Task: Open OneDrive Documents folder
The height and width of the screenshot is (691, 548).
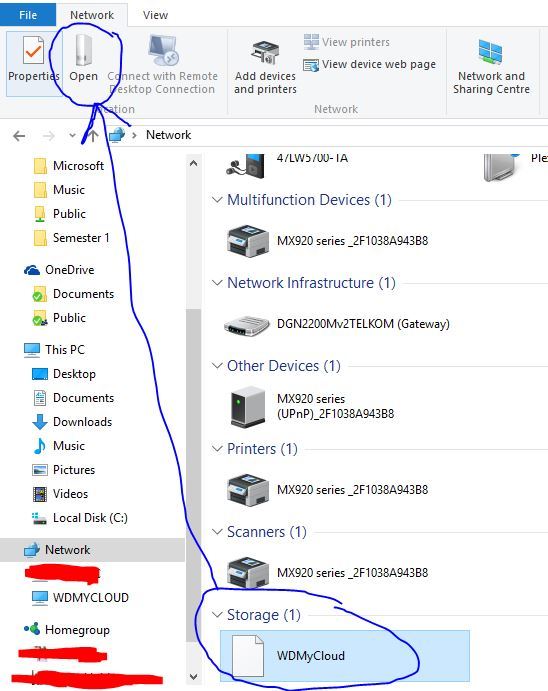Action: point(74,294)
